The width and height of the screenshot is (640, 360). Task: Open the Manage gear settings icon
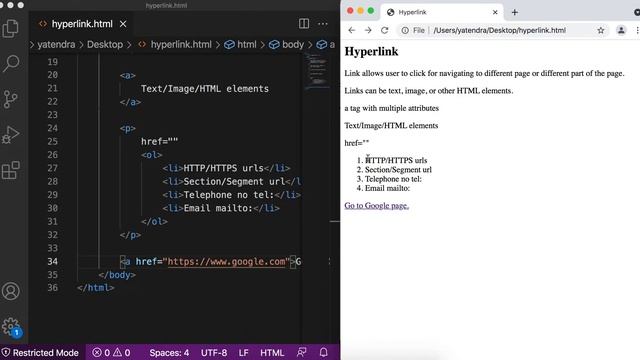coord(11,327)
